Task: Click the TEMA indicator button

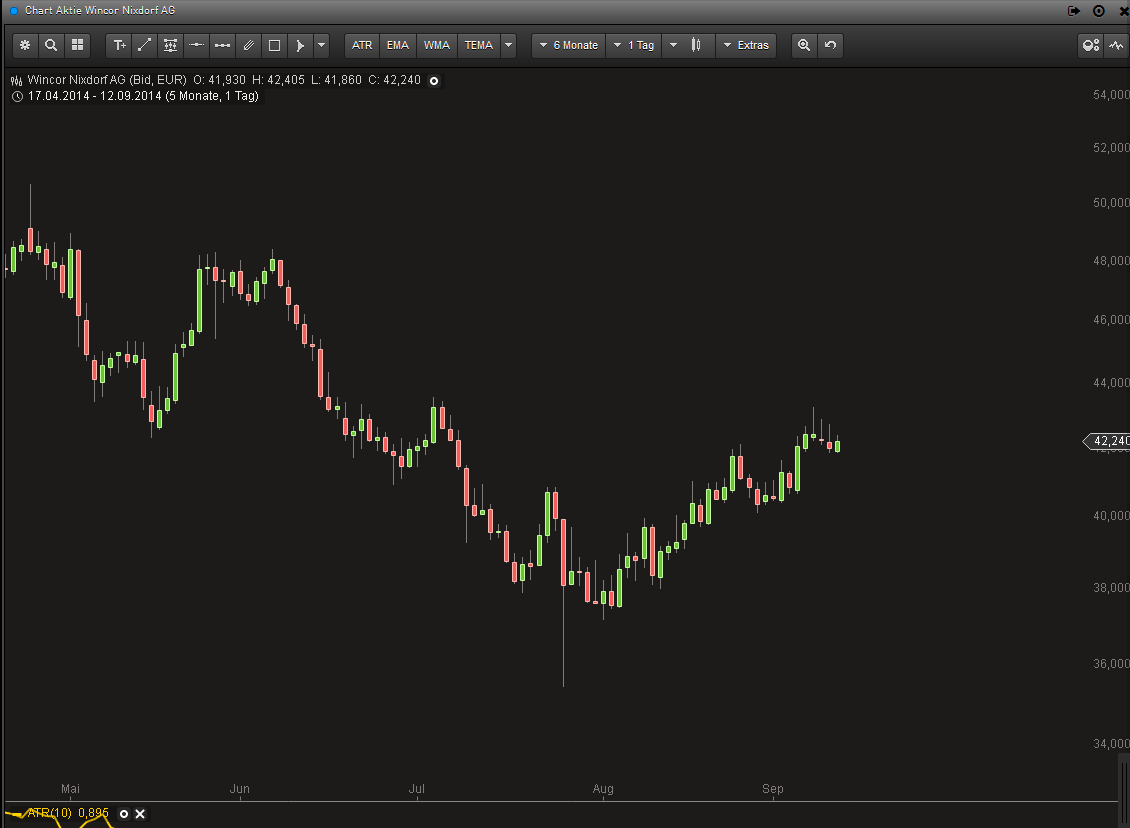Action: point(479,45)
